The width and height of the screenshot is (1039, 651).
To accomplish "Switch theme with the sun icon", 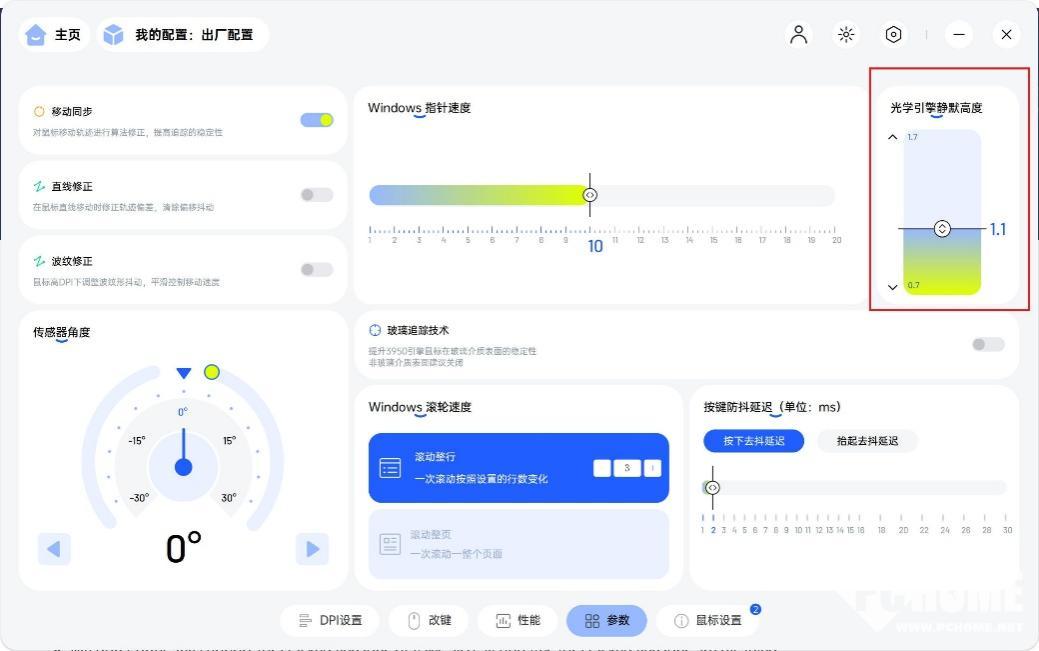I will [846, 34].
